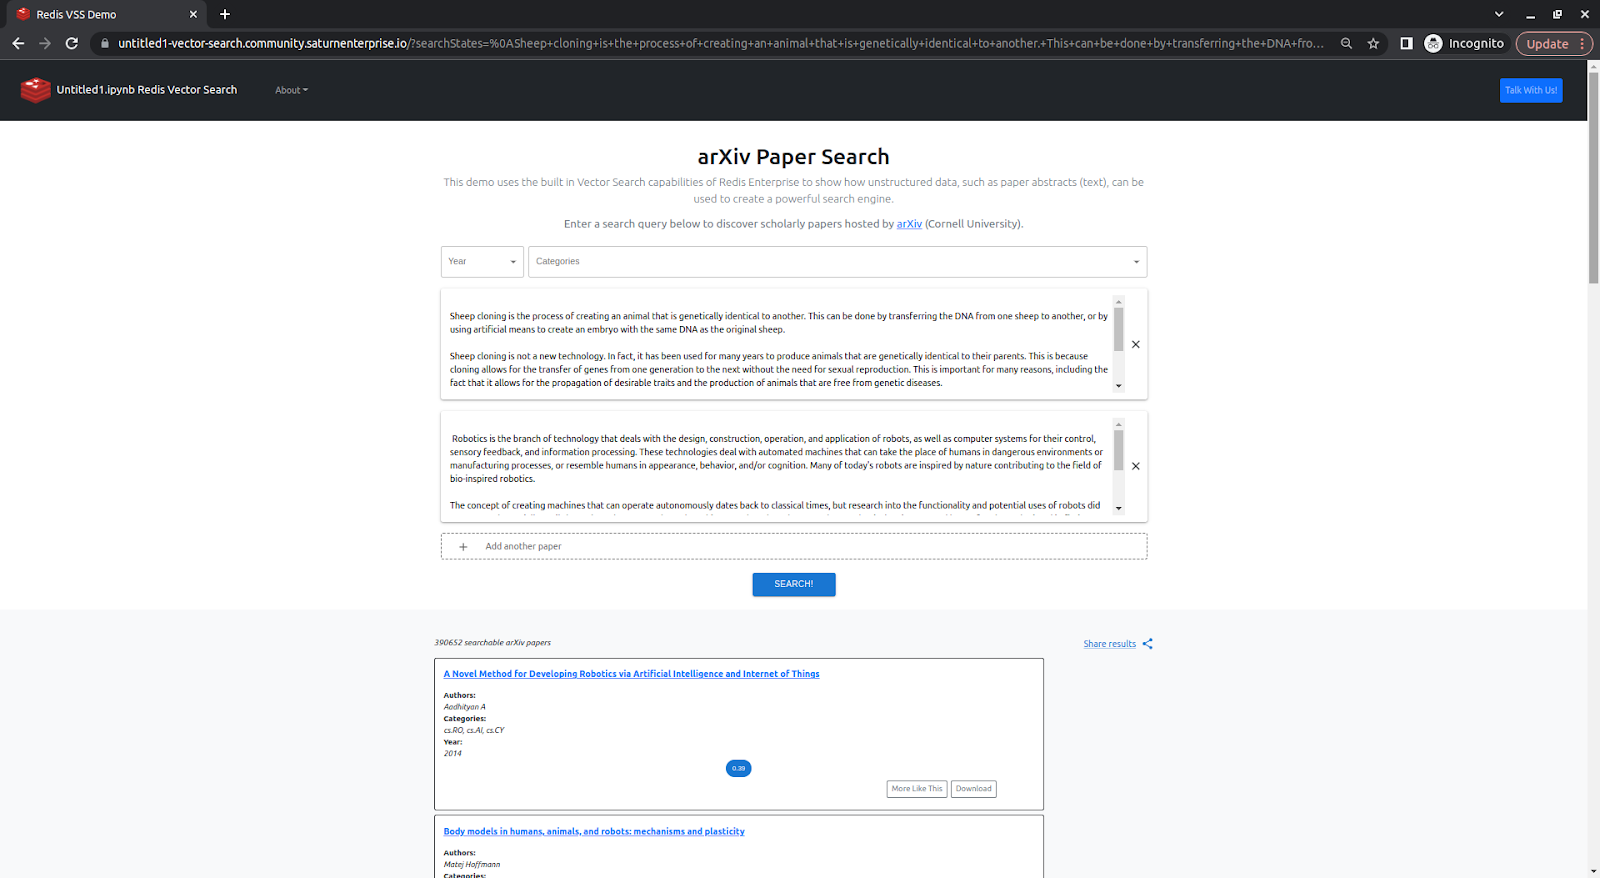The width and height of the screenshot is (1600, 878).
Task: Click the Share results link
Action: point(1109,644)
